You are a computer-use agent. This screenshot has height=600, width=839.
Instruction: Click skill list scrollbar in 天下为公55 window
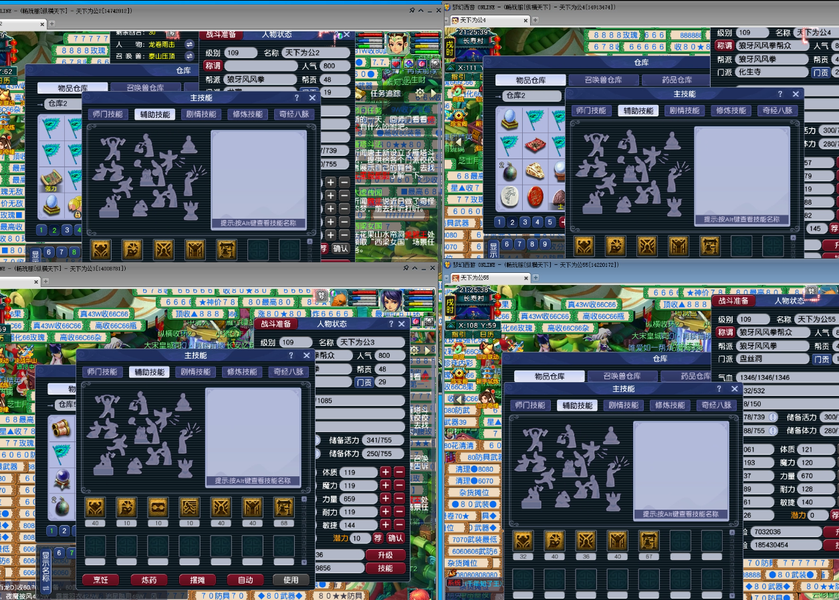tap(731, 562)
